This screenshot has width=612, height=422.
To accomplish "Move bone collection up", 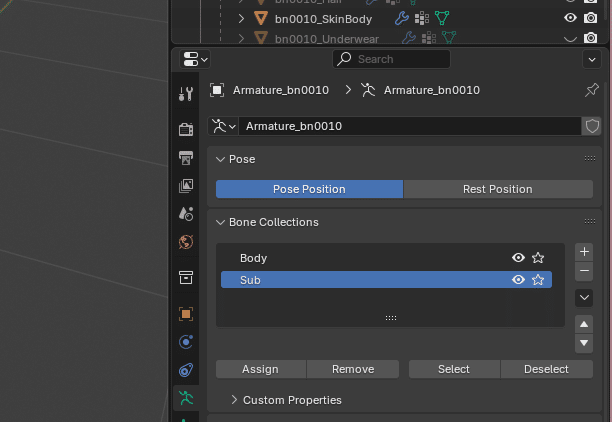I will click(x=584, y=324).
